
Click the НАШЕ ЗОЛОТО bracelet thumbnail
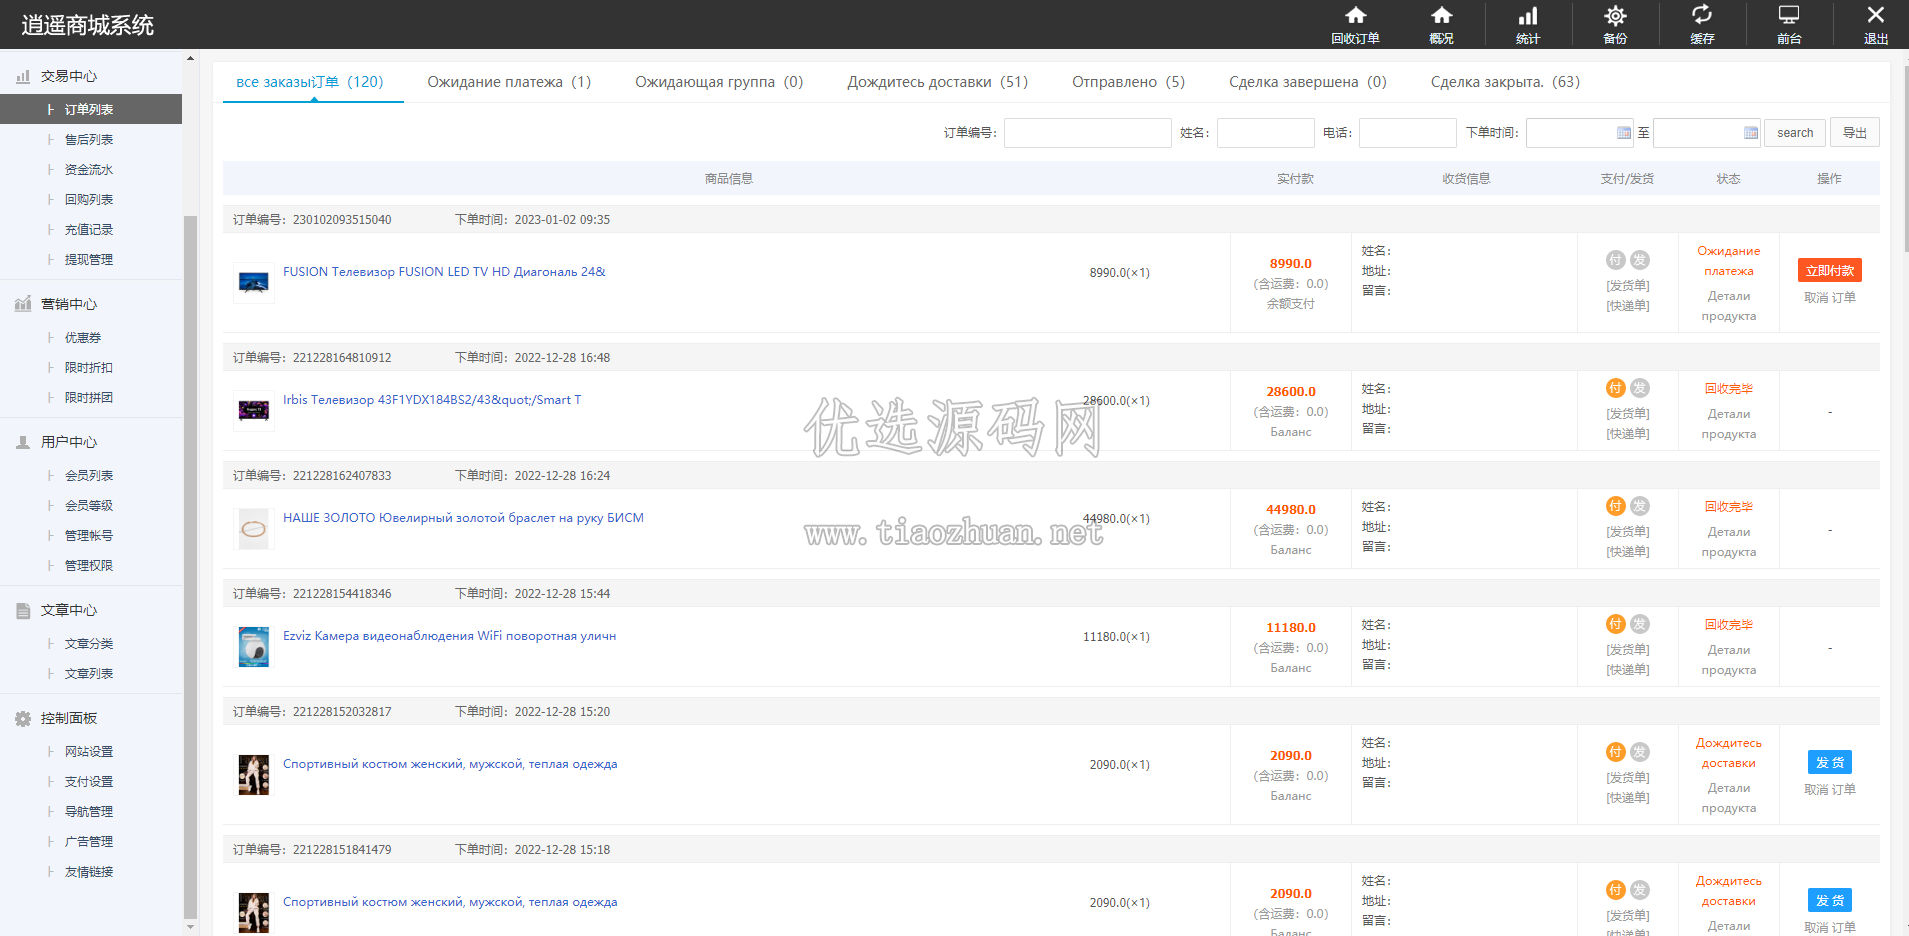point(254,529)
